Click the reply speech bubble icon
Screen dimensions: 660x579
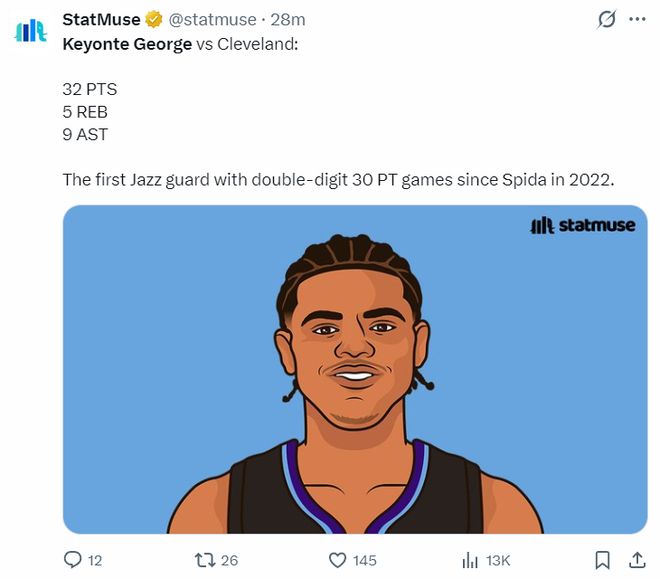click(x=72, y=560)
